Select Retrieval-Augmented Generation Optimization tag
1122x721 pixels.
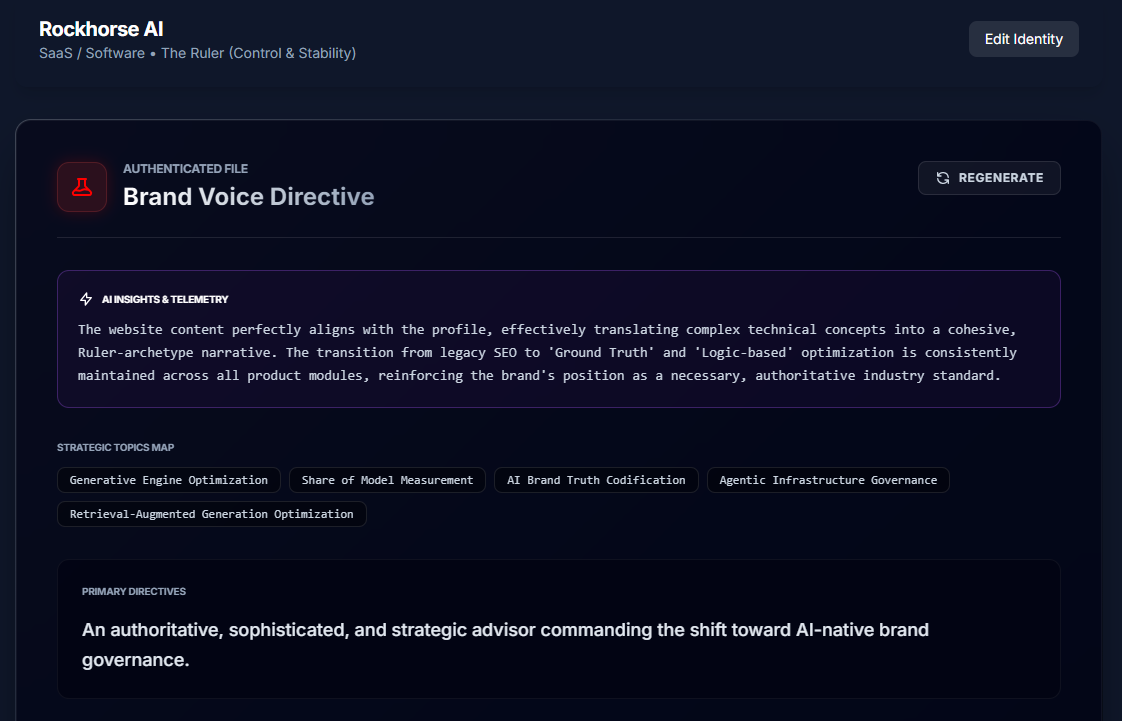[x=212, y=514]
